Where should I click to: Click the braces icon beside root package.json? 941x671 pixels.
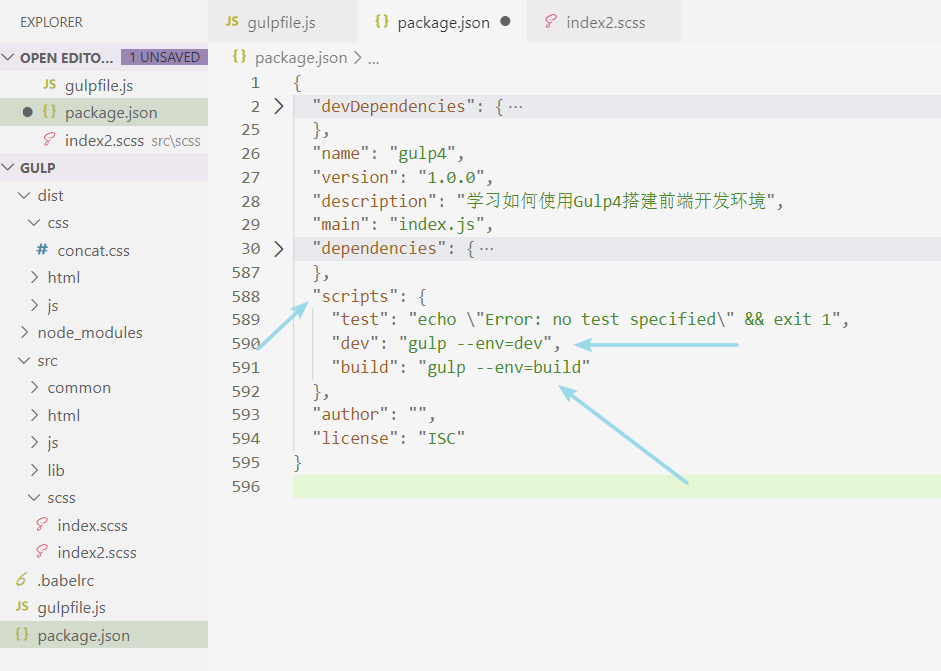21,635
